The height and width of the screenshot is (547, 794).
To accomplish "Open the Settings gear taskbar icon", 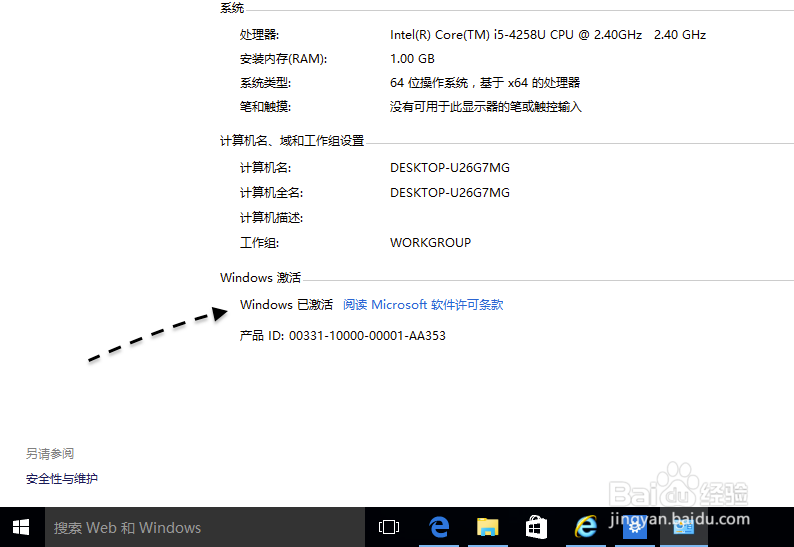I will coord(634,527).
